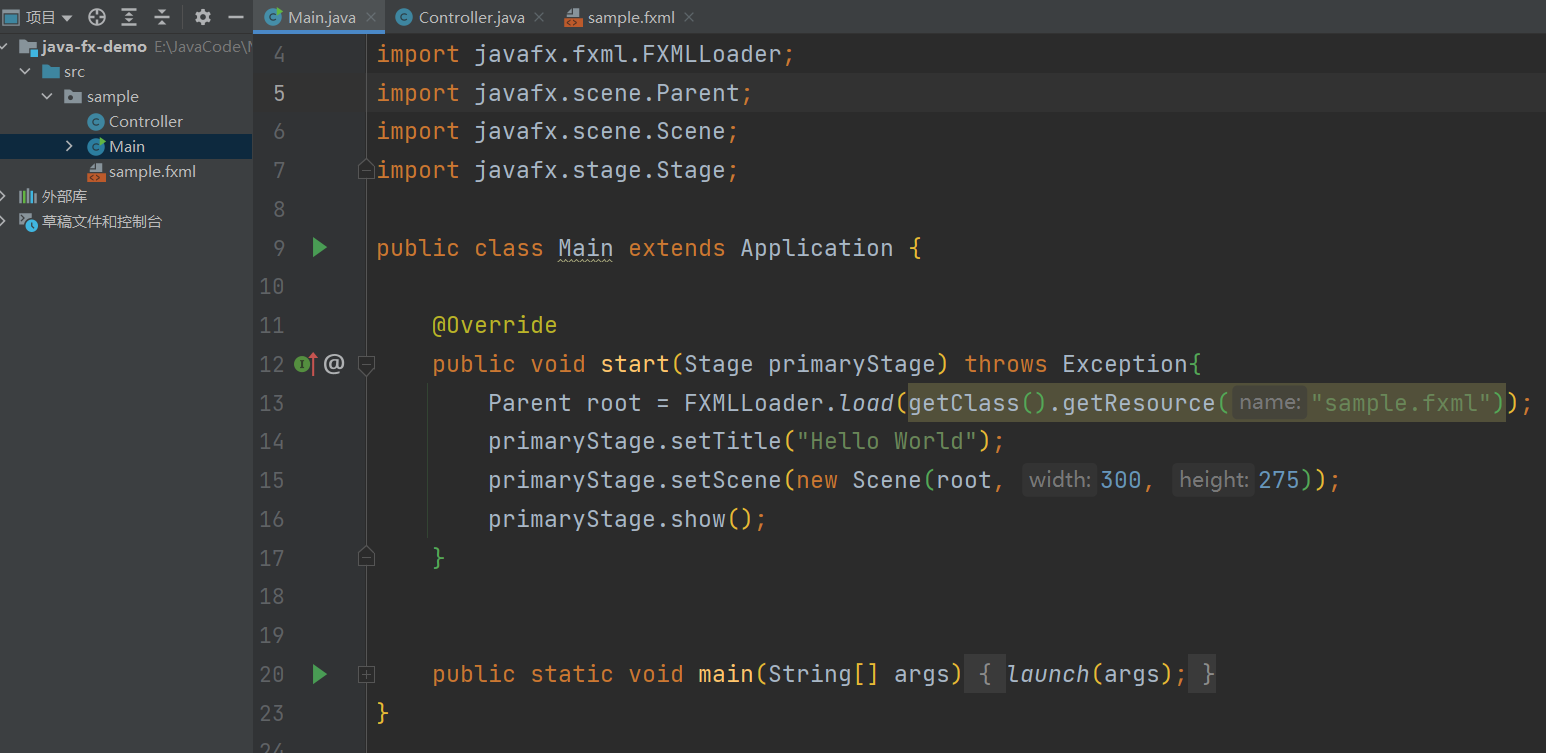This screenshot has width=1546, height=753.
Task: Collapse the imports fold marker at line 7
Action: (x=366, y=170)
